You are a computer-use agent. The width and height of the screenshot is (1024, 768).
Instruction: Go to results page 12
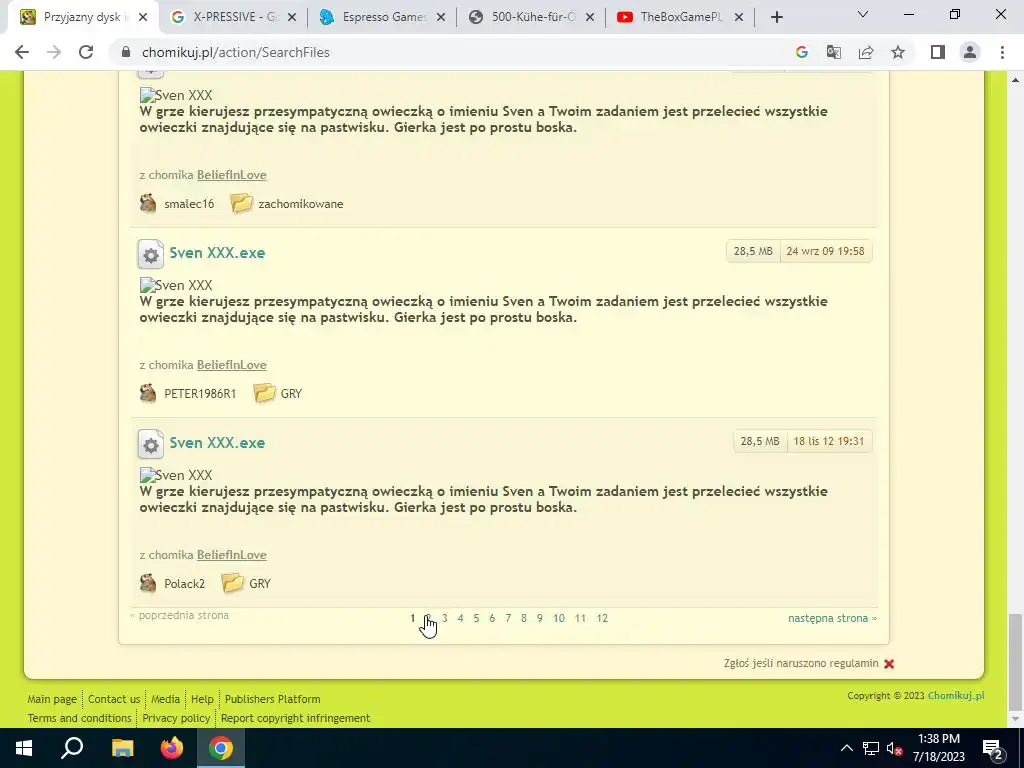[x=602, y=618]
